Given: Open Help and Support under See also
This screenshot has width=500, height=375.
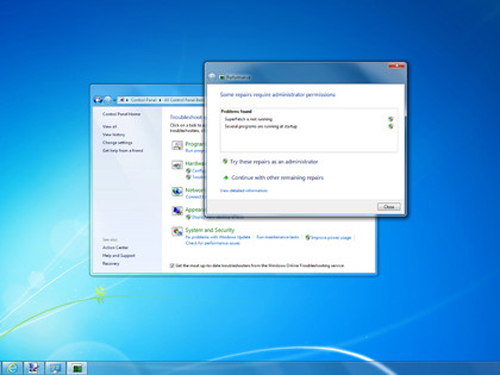Looking at the screenshot, I should pos(119,255).
